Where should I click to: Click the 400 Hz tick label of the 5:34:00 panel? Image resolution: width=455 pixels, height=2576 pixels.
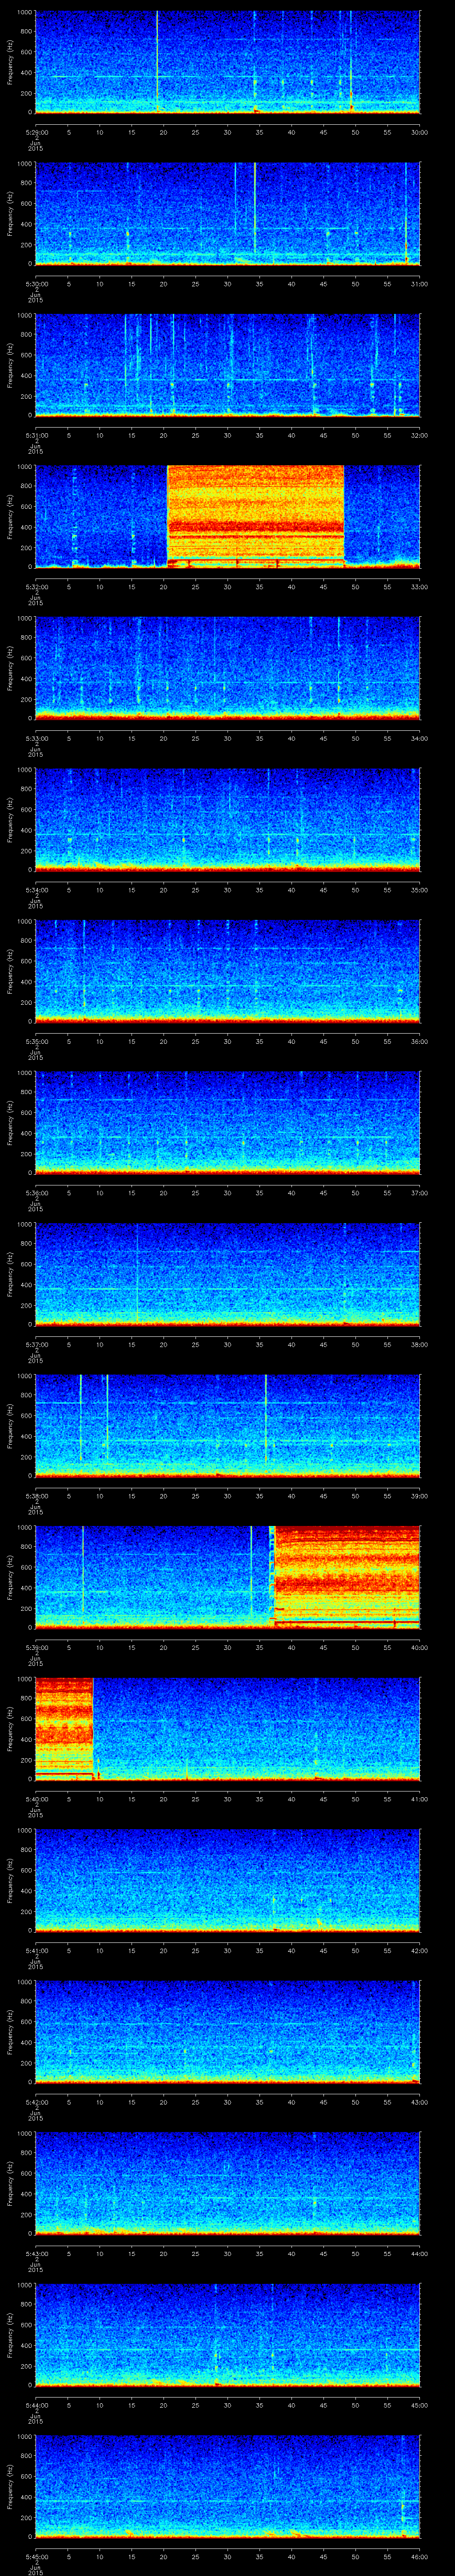[x=26, y=830]
